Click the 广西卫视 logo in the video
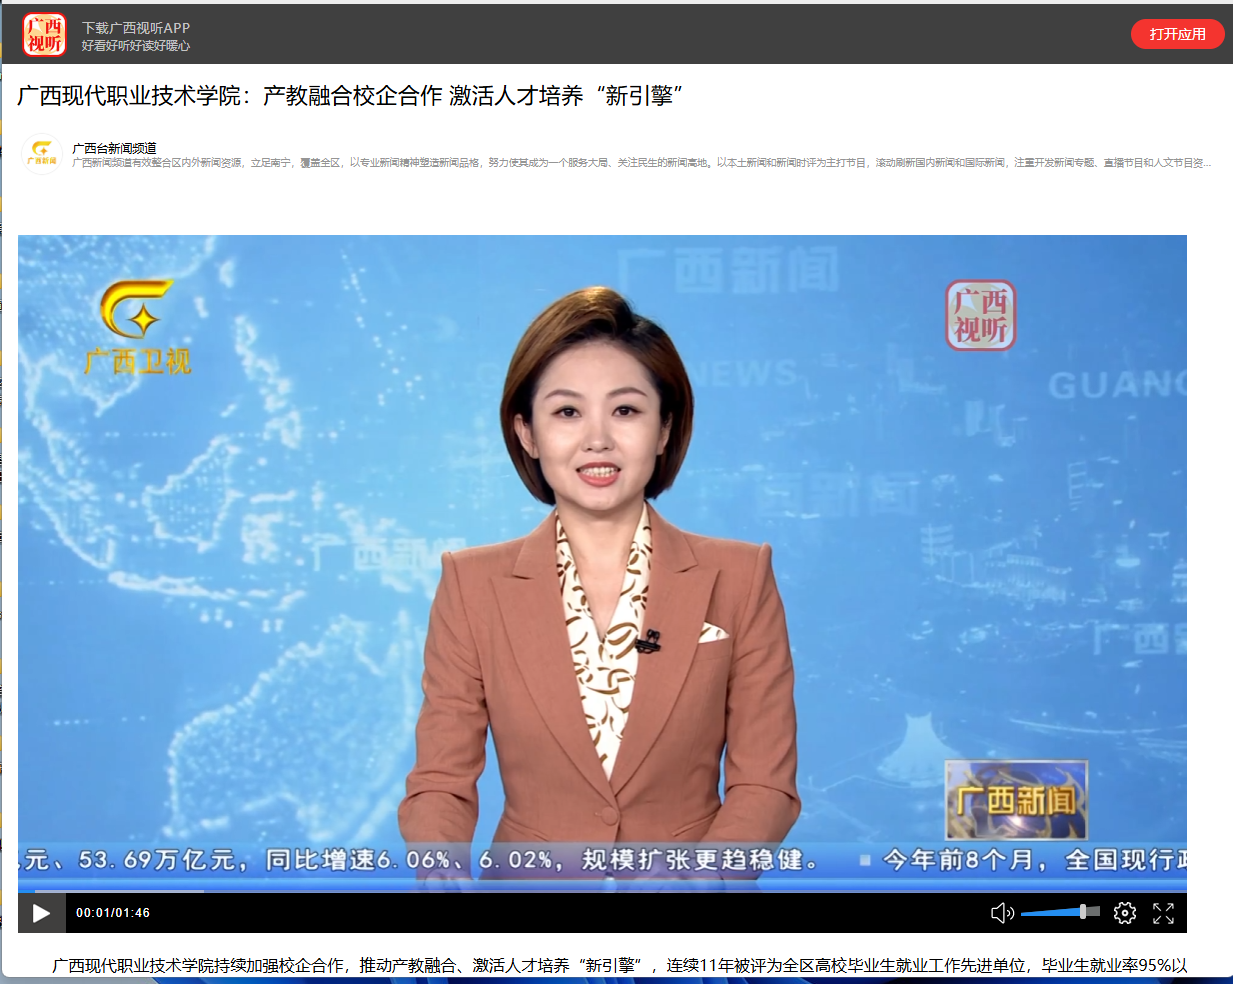This screenshot has height=984, width=1233. pos(138,327)
